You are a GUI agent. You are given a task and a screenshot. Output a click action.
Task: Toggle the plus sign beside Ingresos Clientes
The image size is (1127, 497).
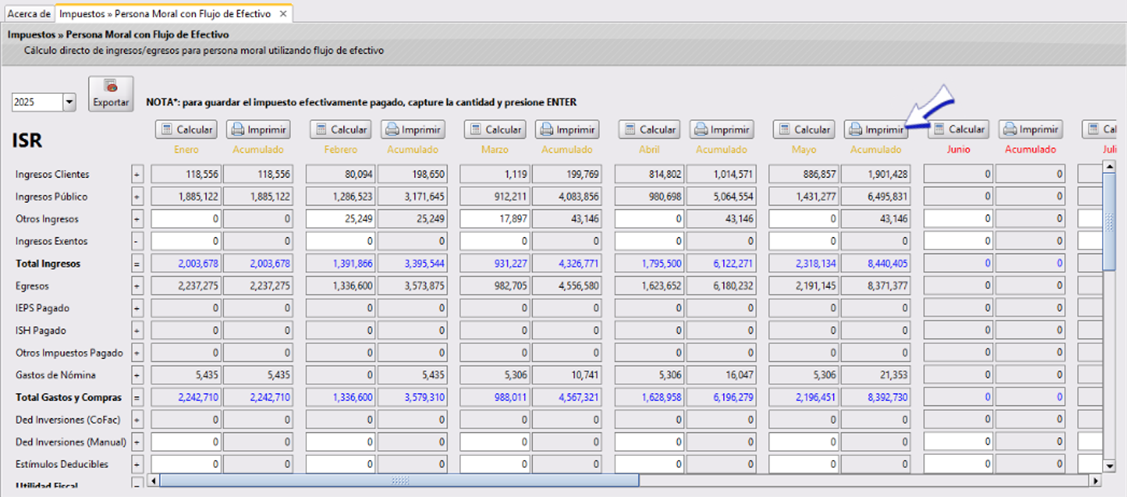[x=138, y=174]
